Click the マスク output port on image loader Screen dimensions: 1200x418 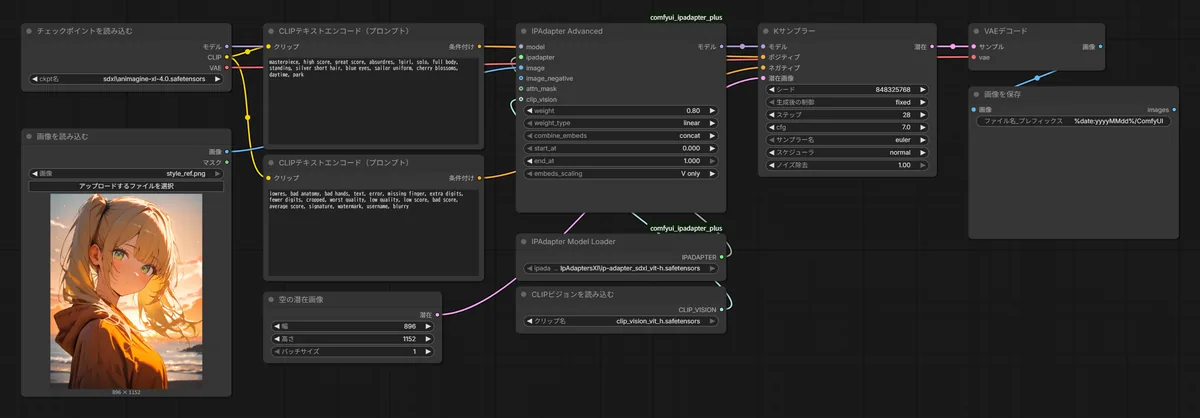[x=227, y=162]
